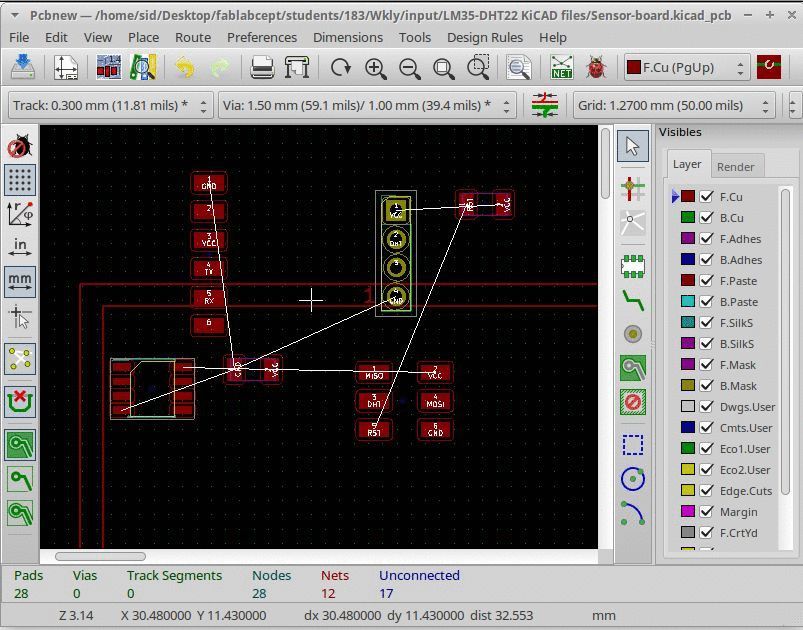The height and width of the screenshot is (630, 803).
Task: Uncheck Edge.Cuts layer visibility
Action: click(706, 491)
